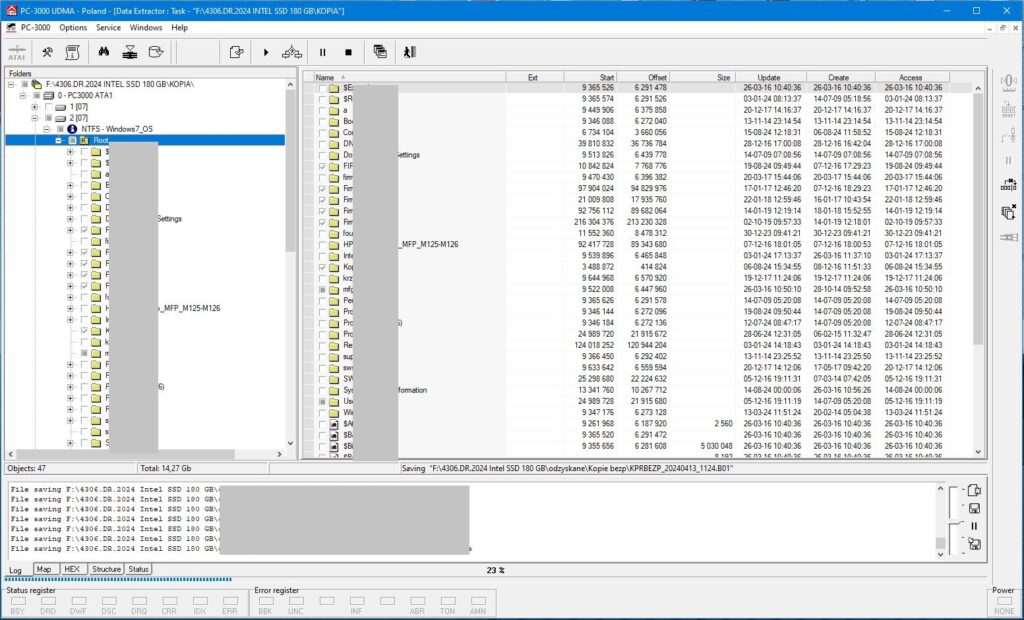Toggle checkbox for row with start 9 365 526
This screenshot has height=620, width=1024.
tap(323, 88)
